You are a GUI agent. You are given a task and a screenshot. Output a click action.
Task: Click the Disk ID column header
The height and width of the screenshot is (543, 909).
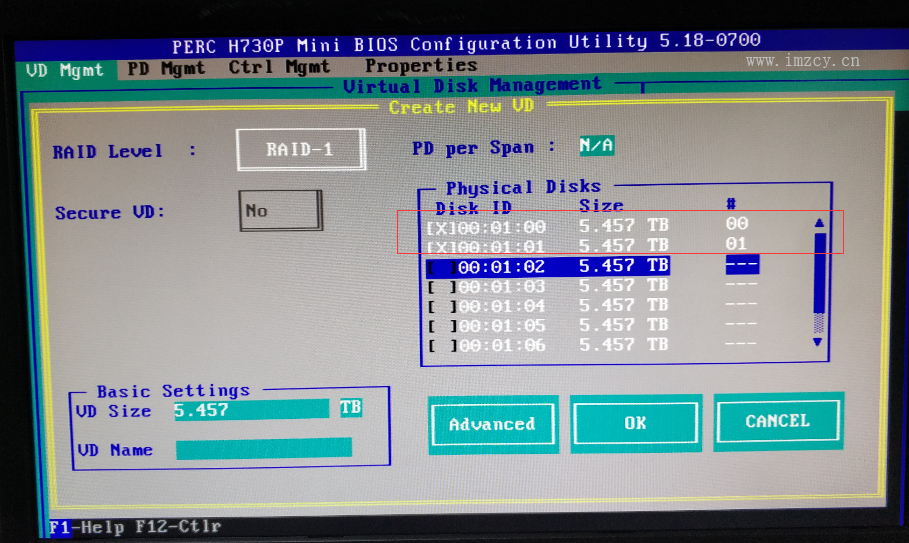(x=474, y=208)
